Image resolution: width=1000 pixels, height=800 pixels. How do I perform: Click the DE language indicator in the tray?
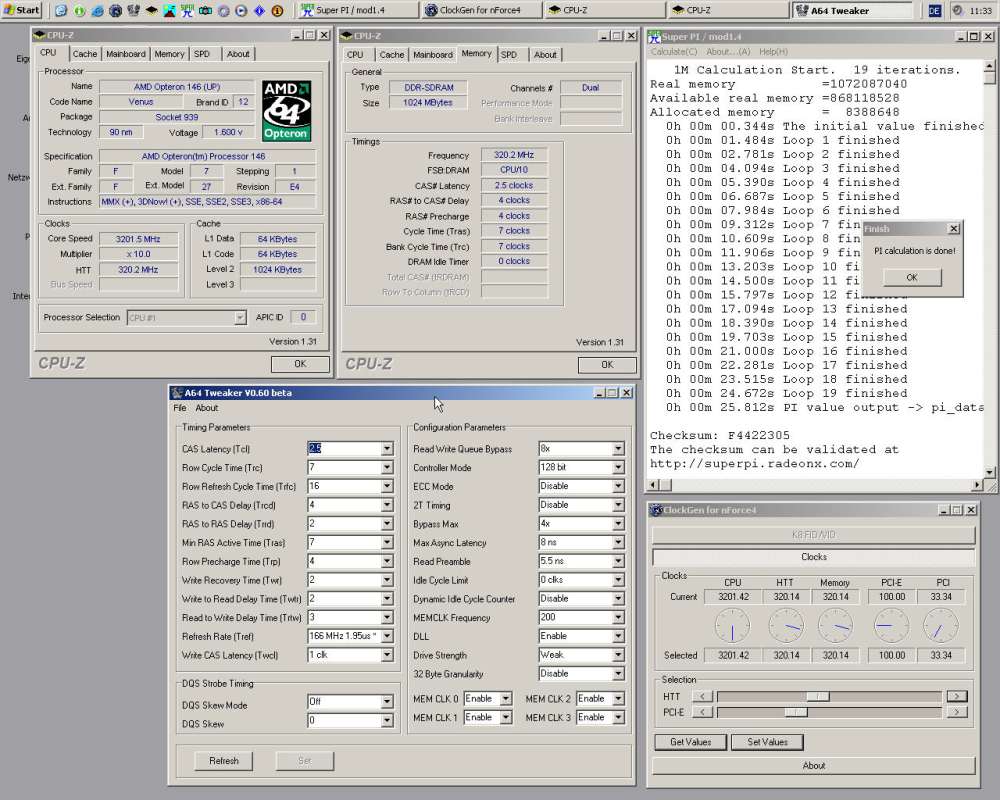[x=934, y=10]
